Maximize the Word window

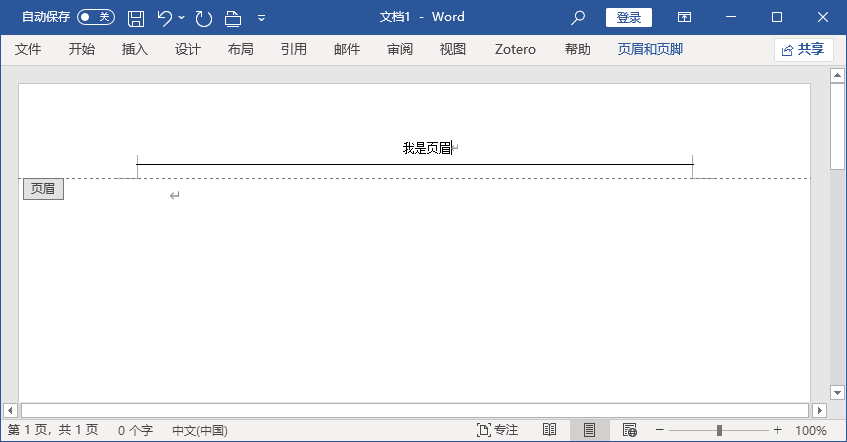[x=777, y=17]
